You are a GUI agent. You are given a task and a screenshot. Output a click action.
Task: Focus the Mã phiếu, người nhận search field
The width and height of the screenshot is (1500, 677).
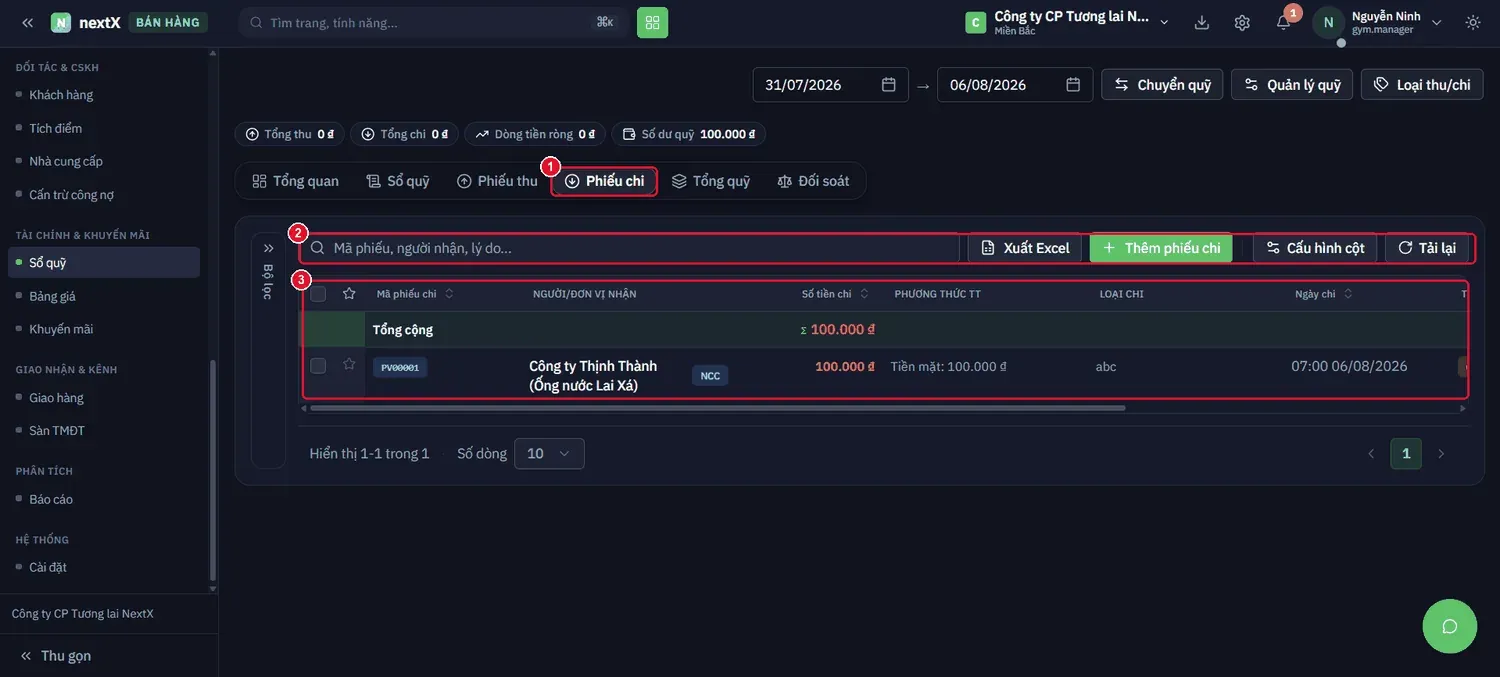click(x=632, y=248)
